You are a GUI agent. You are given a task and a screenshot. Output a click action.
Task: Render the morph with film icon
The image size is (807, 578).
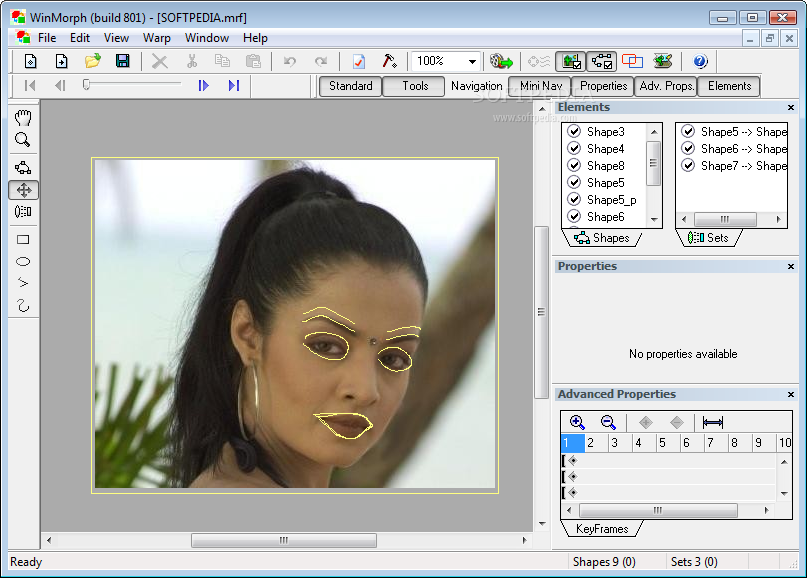coord(501,62)
